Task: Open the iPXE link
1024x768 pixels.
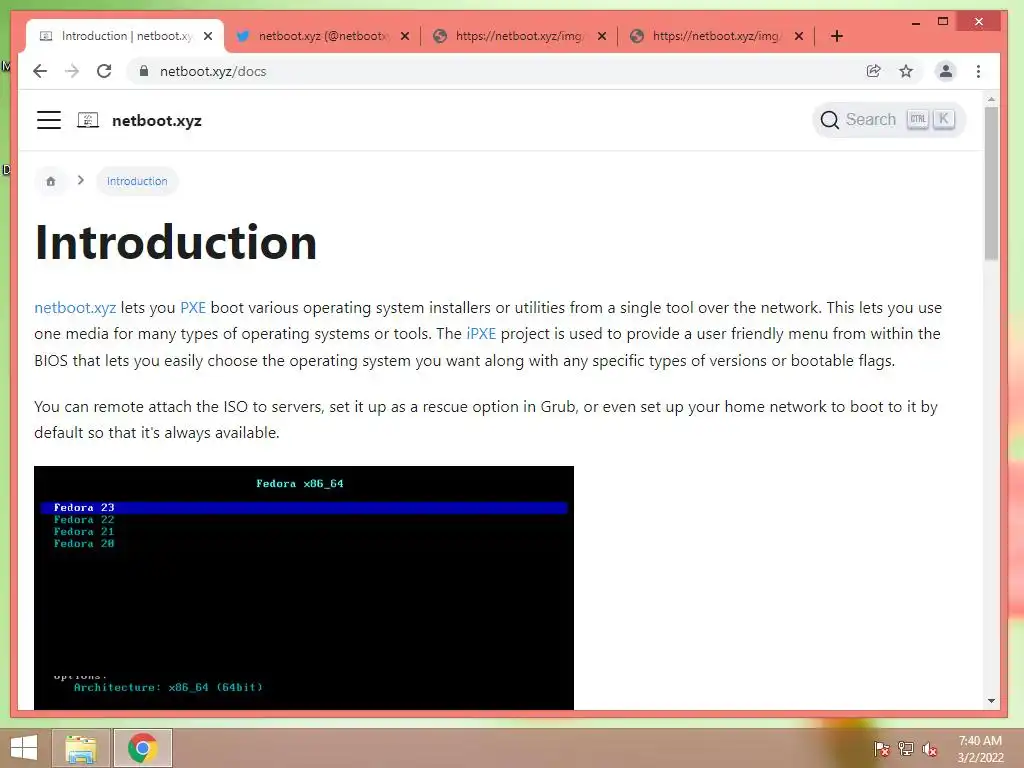Action: tap(481, 334)
